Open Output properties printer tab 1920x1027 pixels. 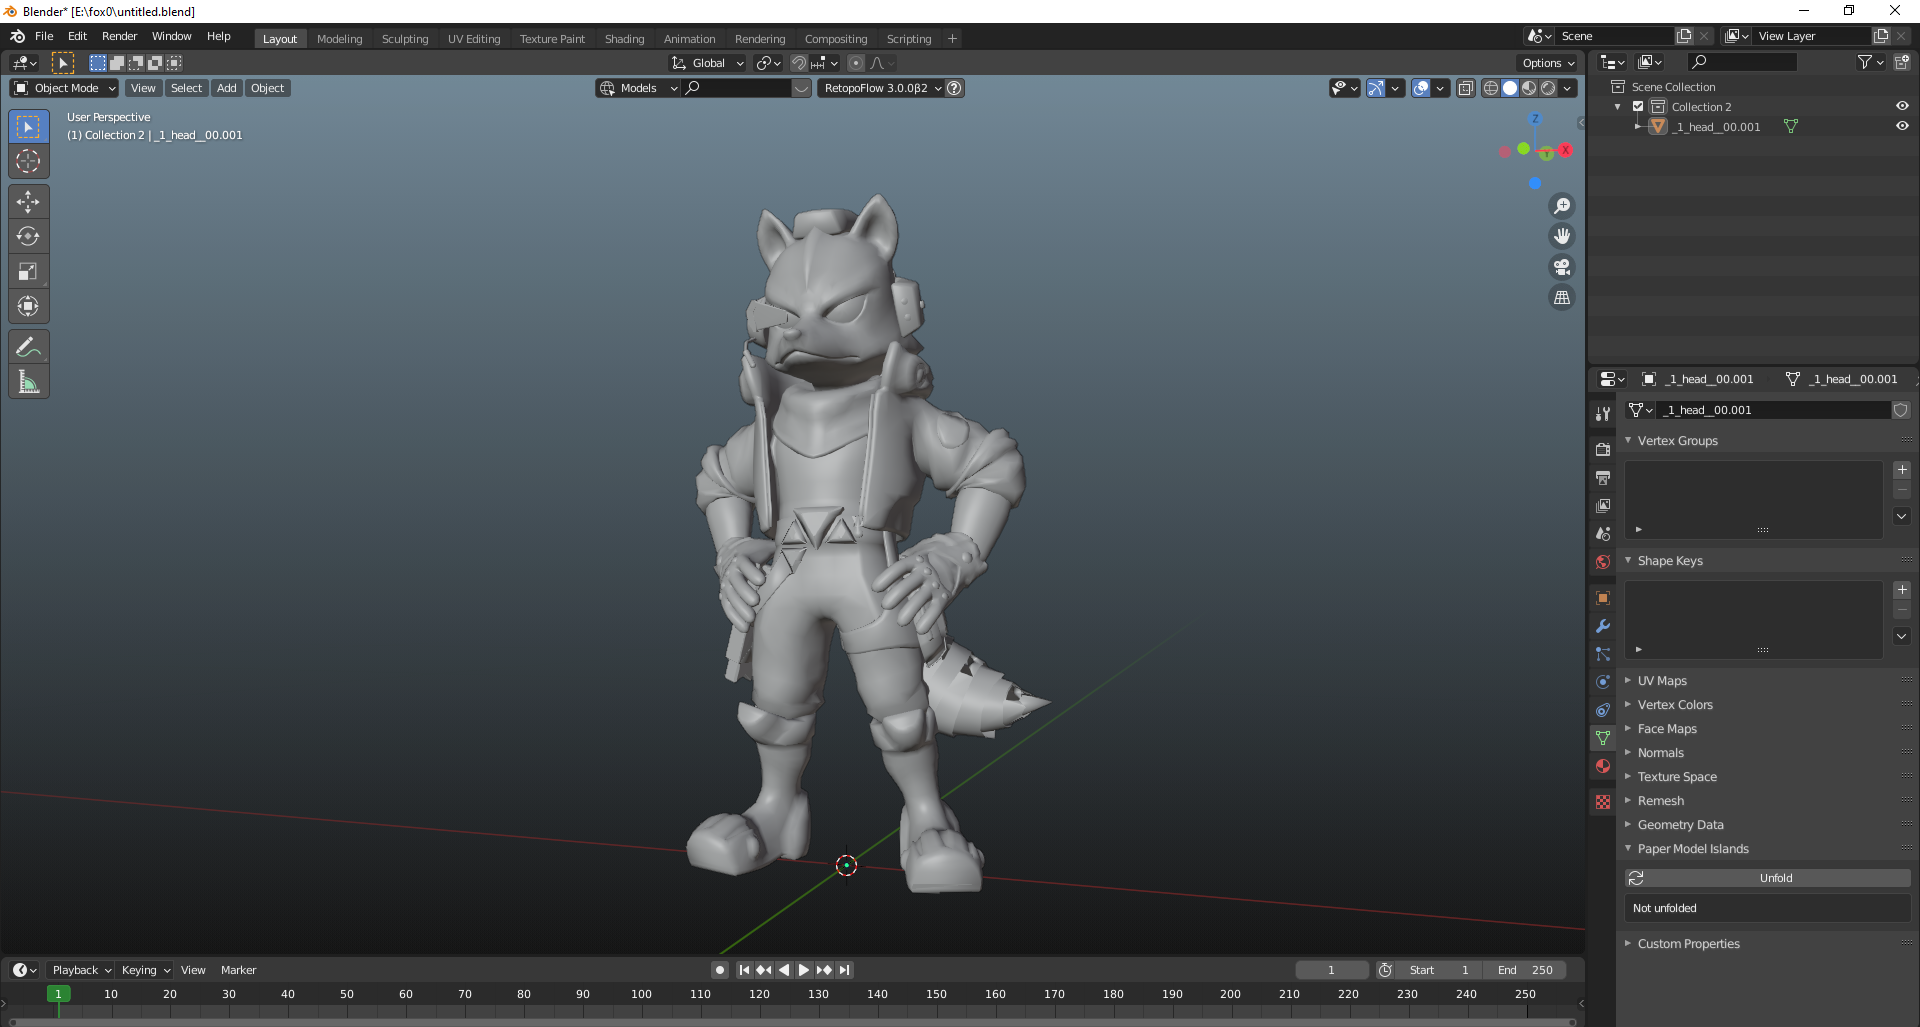(x=1603, y=478)
